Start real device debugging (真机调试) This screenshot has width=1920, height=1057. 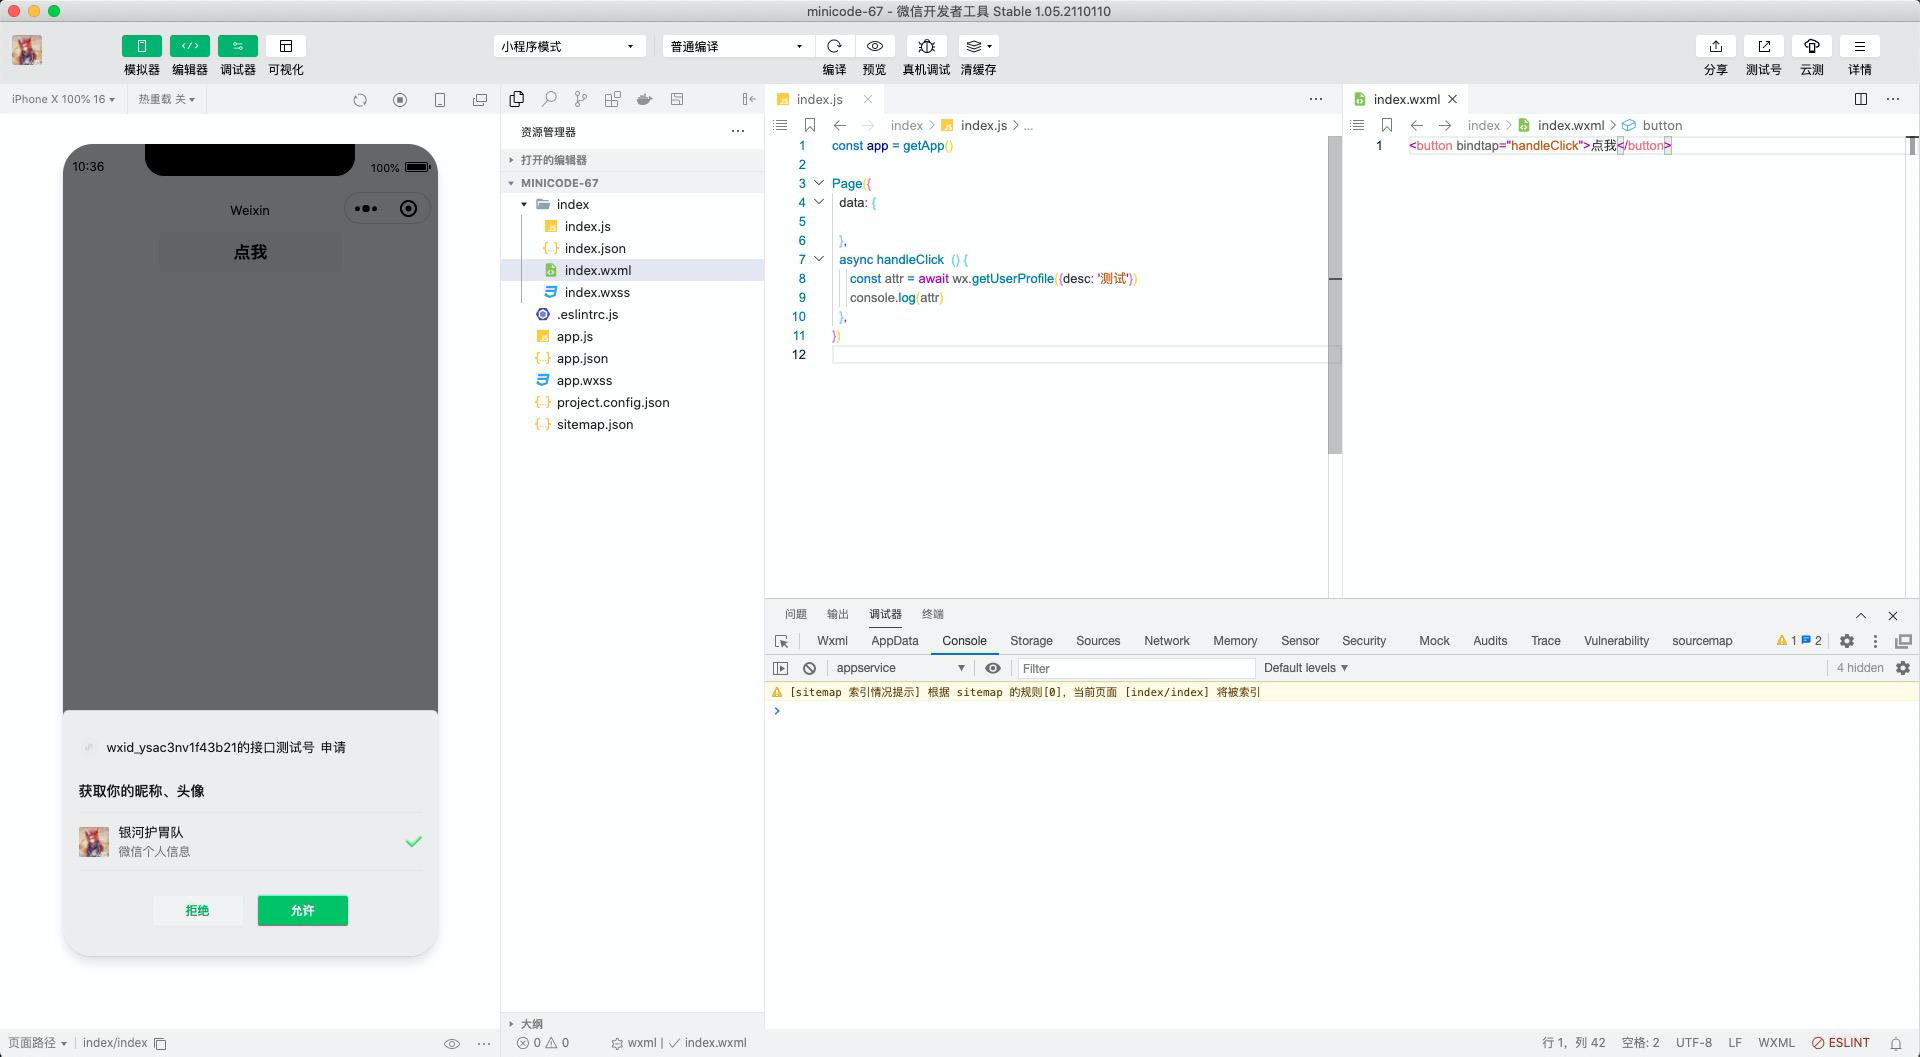[926, 46]
